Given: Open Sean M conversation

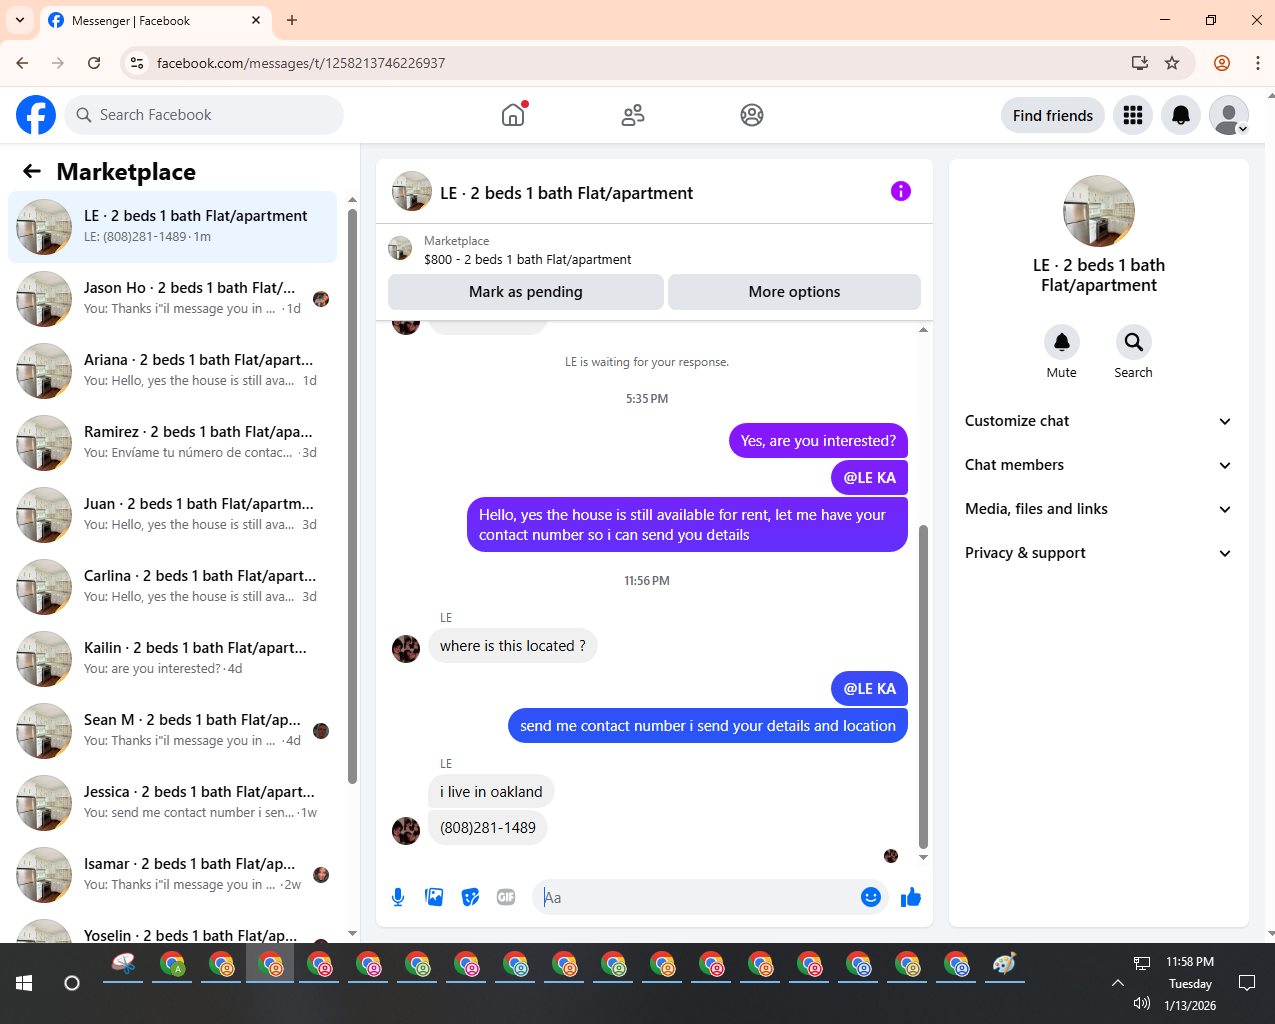Looking at the screenshot, I should click(173, 731).
